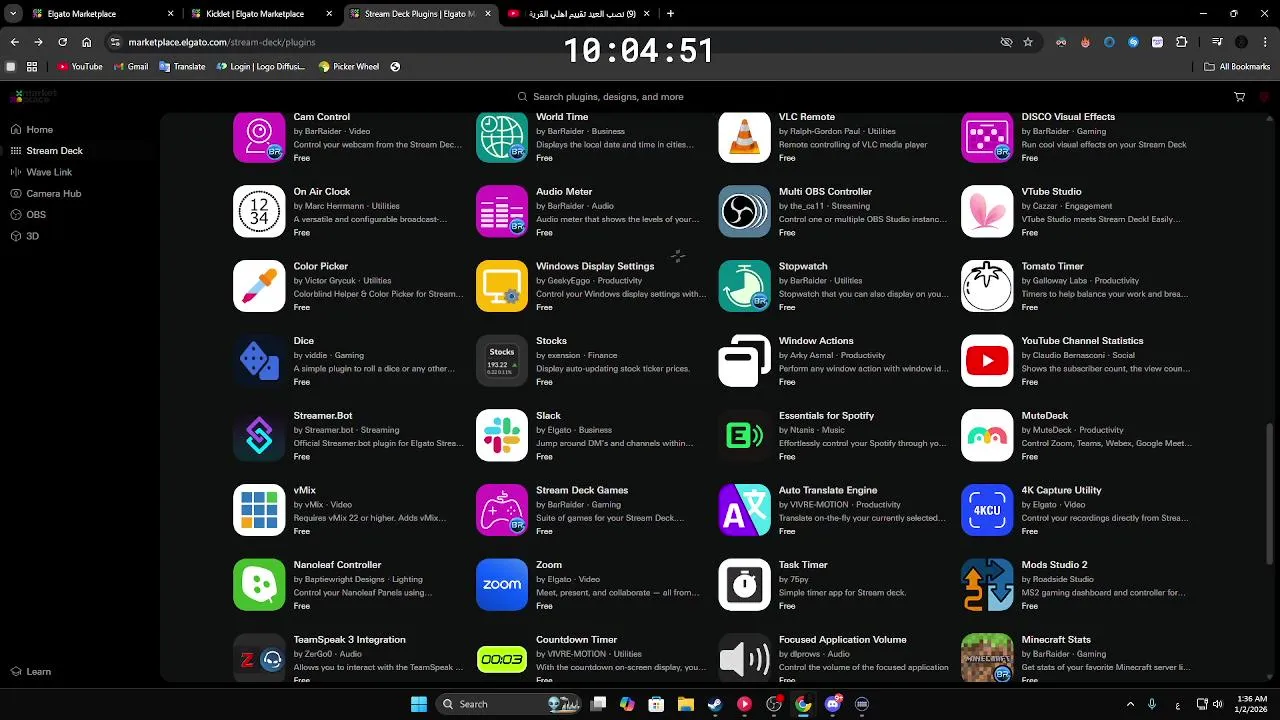
Task: Open File Explorer from the taskbar
Action: [x=686, y=704]
